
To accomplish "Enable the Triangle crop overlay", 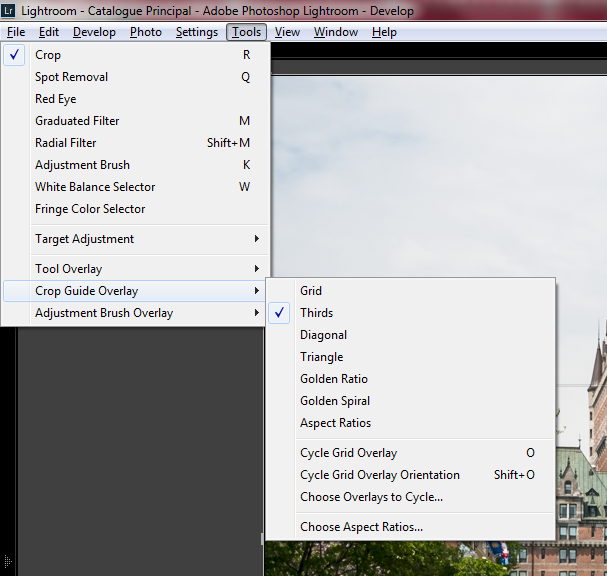I will point(411,357).
